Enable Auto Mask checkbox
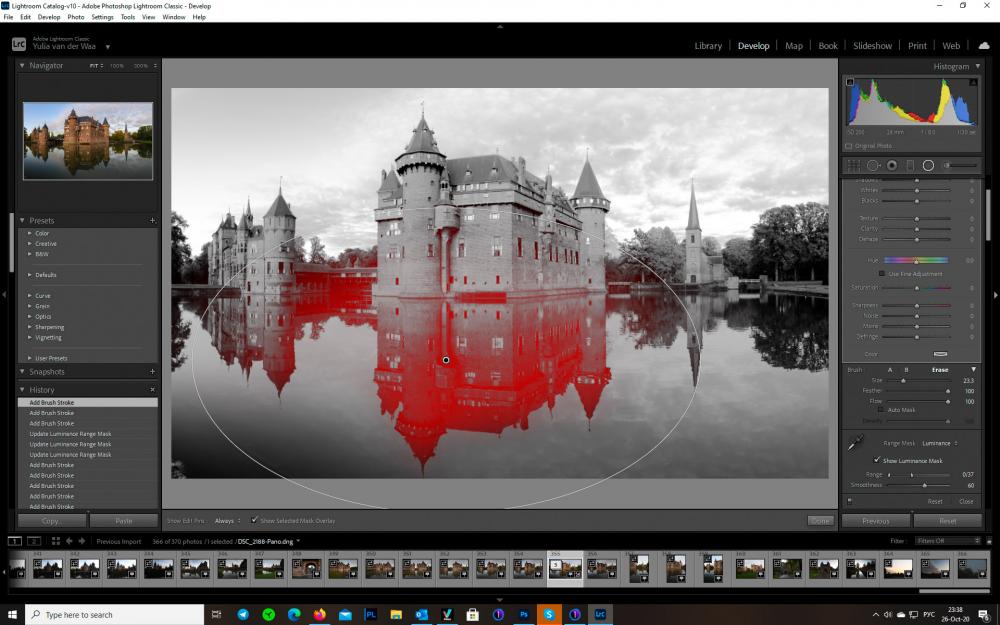The width and height of the screenshot is (1000, 625). coord(881,409)
